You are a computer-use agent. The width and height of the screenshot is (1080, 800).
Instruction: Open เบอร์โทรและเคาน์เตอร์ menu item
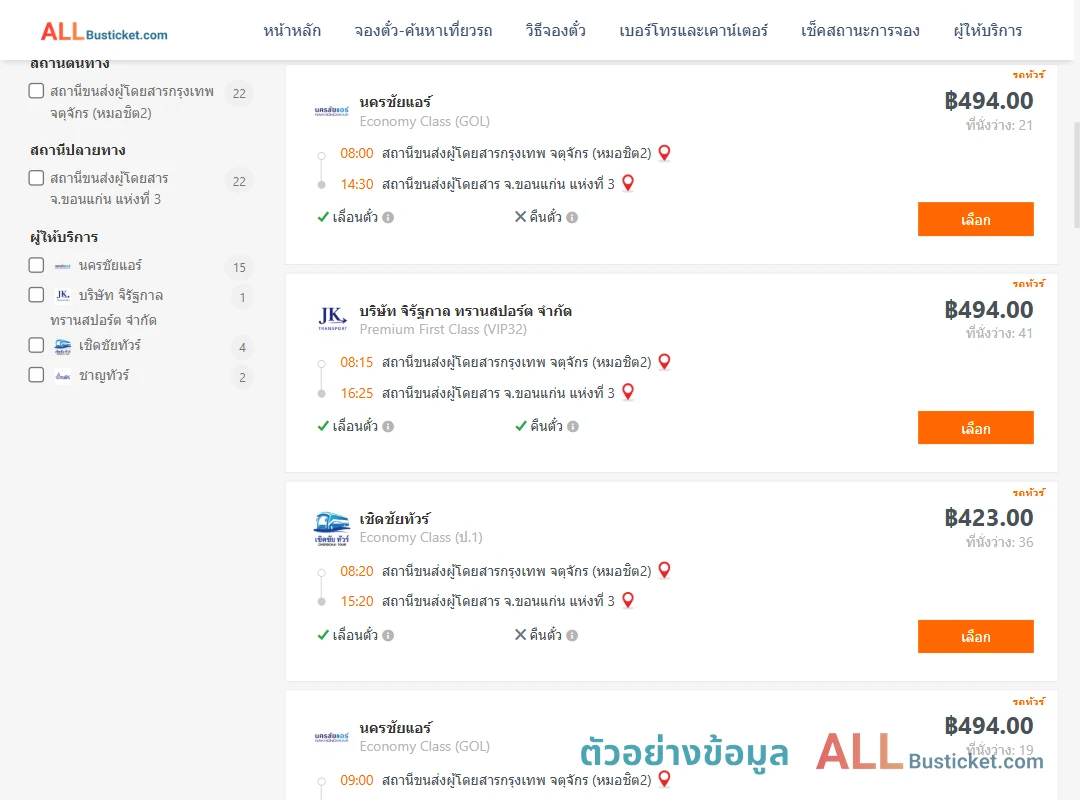point(693,31)
